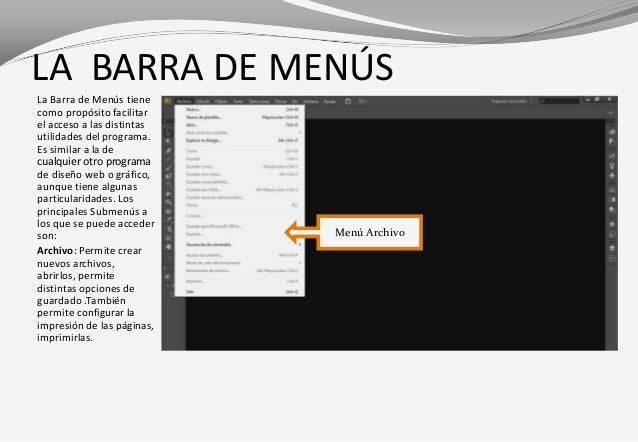Open the Aspectos esenciales workspace switcher

click(x=511, y=101)
